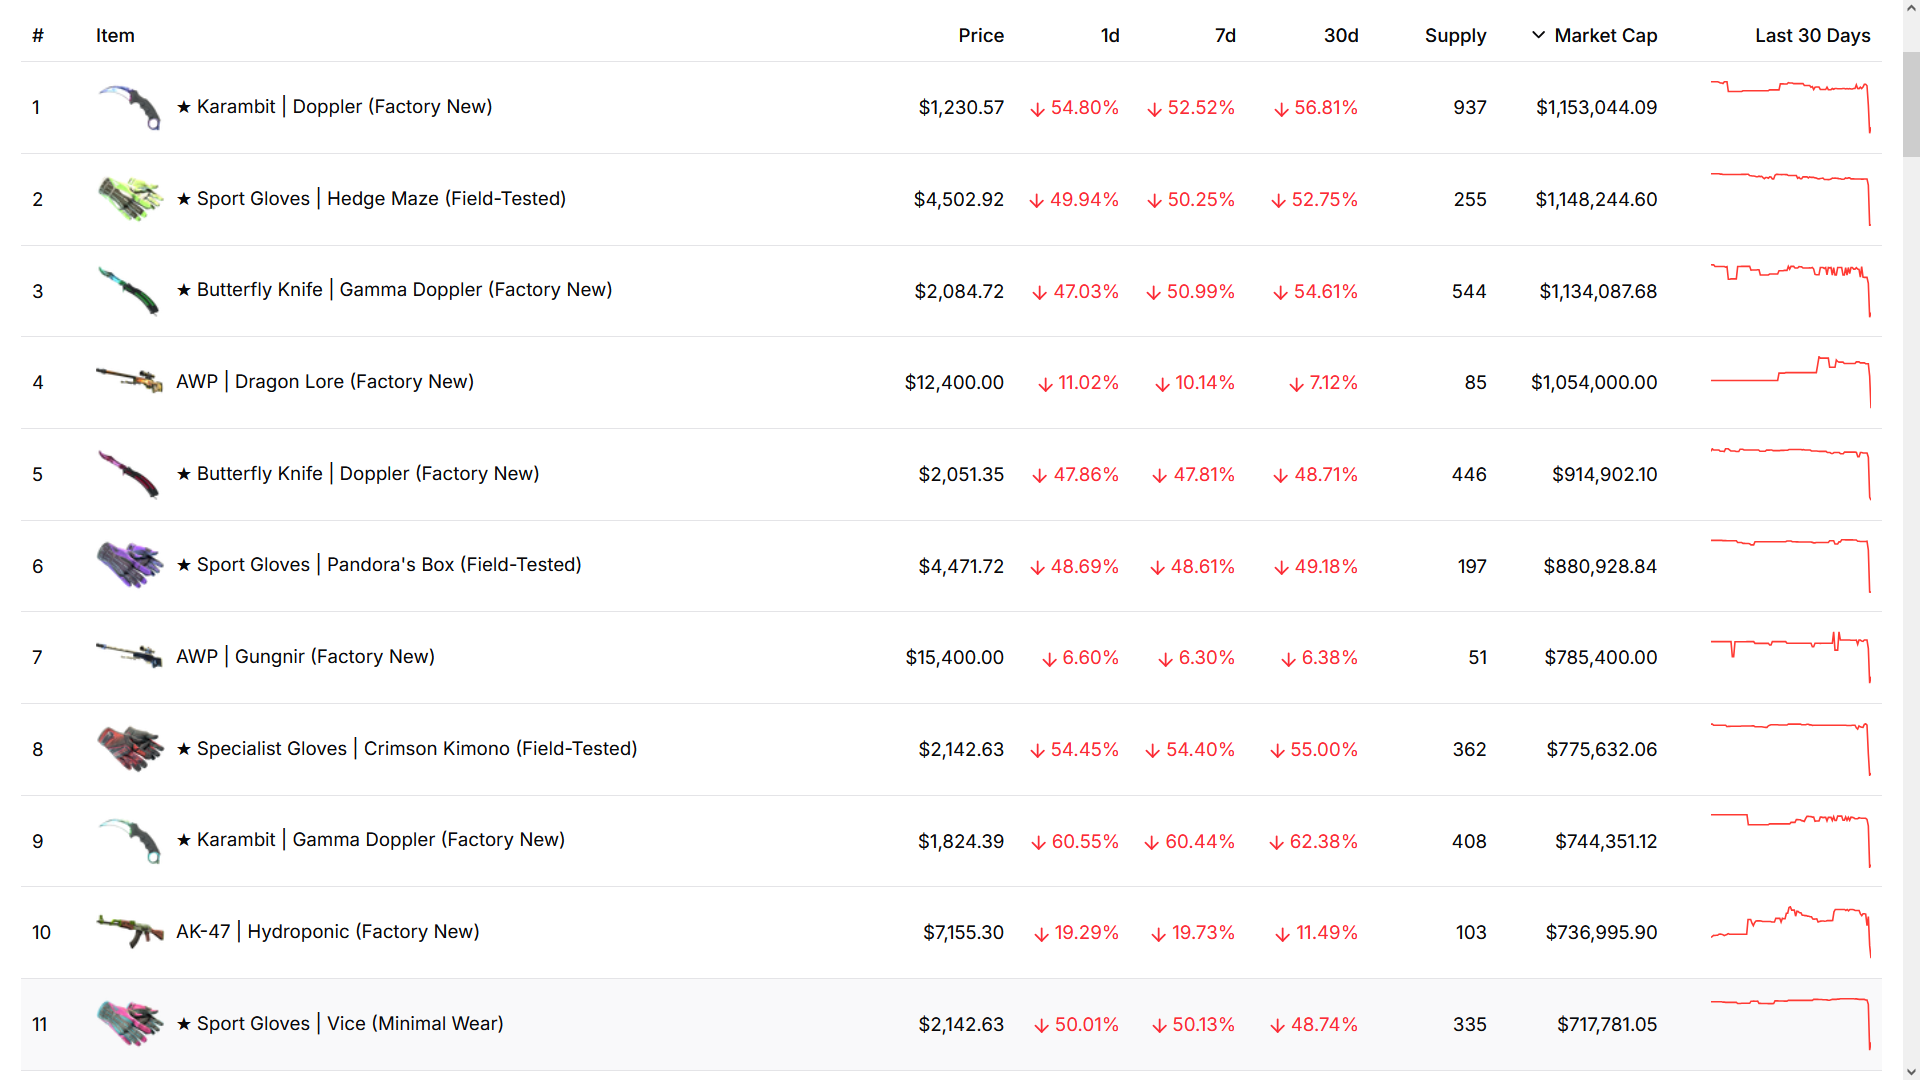Sort table by Market Cap column
The image size is (1920, 1080).
pyautogui.click(x=1605, y=36)
